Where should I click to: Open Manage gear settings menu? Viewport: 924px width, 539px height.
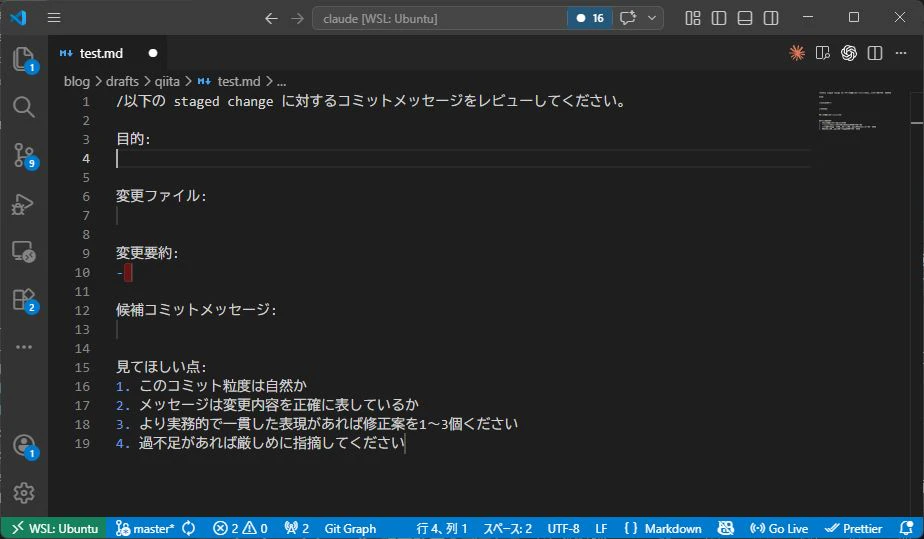point(24,492)
